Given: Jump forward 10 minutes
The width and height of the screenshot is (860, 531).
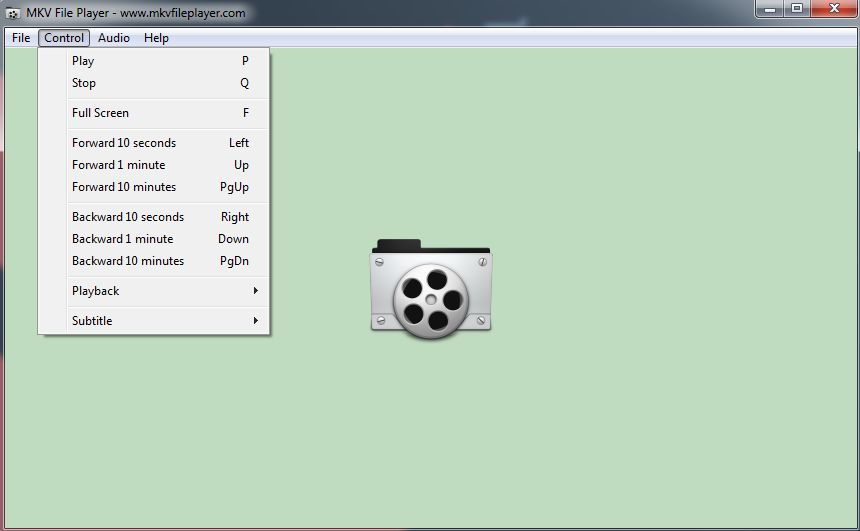Looking at the screenshot, I should coord(154,187).
